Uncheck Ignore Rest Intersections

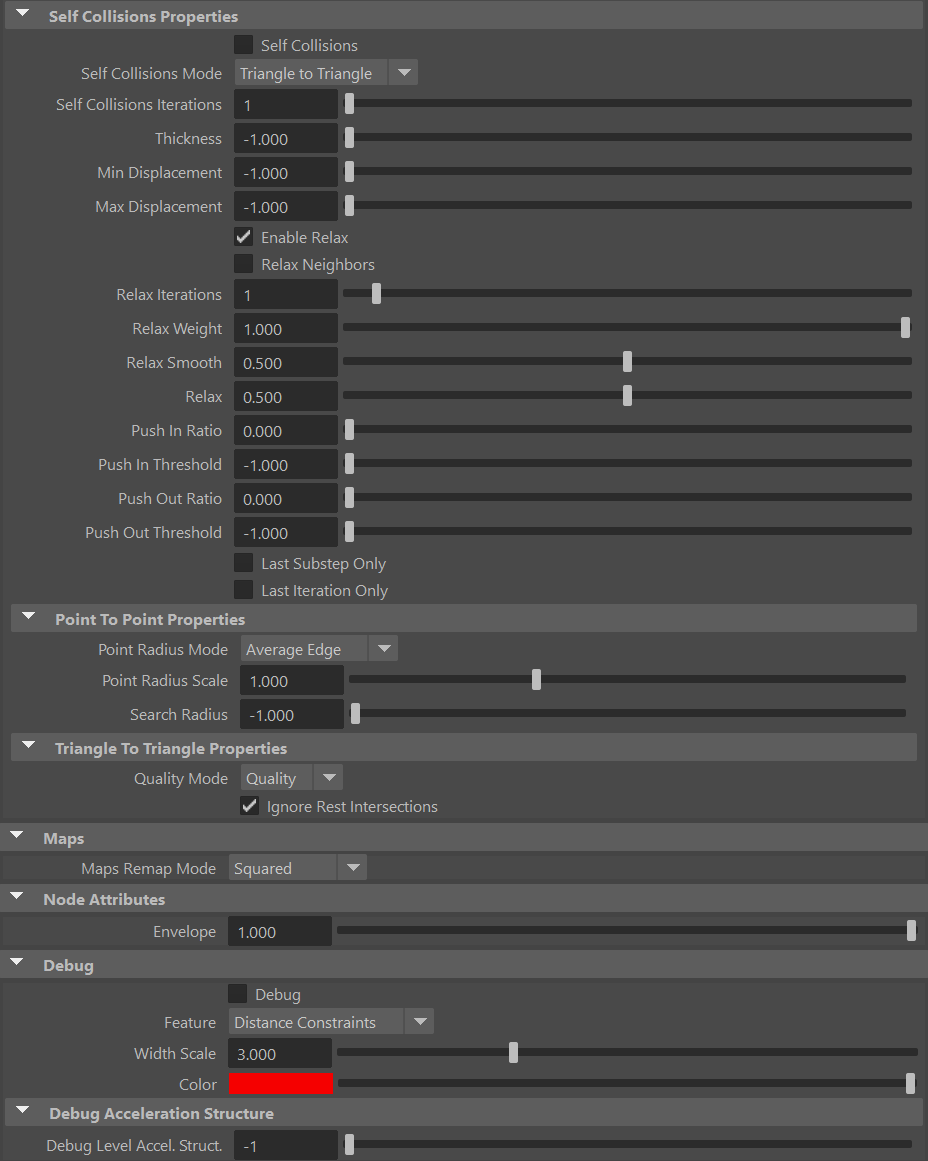249,806
